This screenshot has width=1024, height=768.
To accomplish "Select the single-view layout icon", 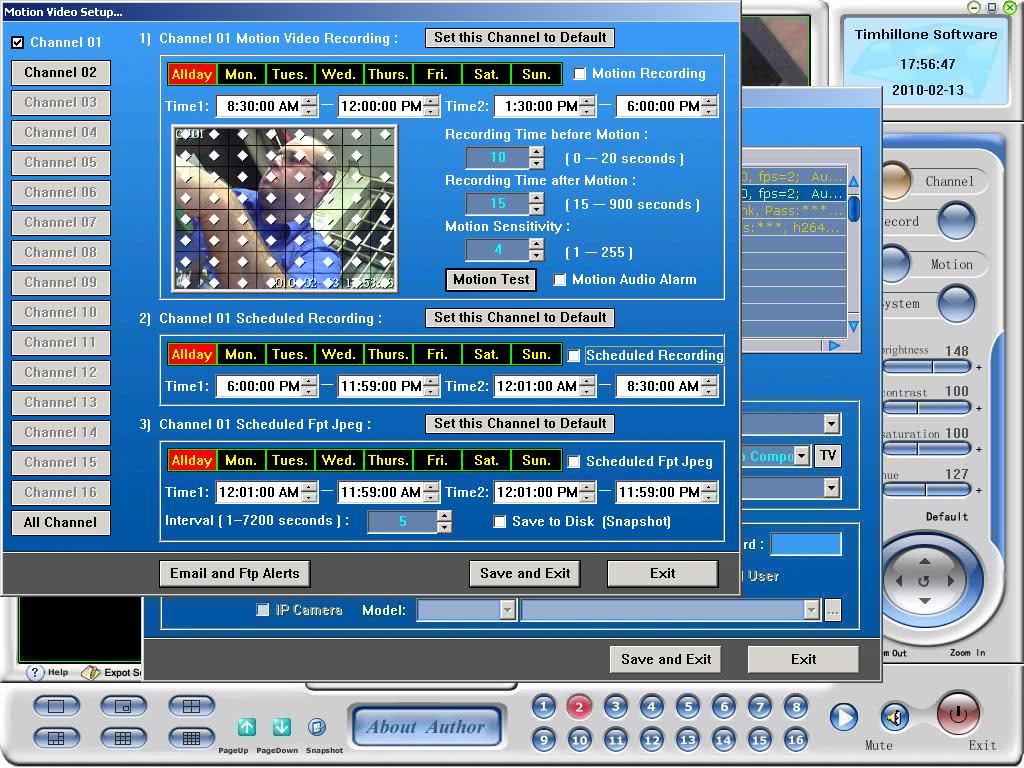I will (56, 707).
